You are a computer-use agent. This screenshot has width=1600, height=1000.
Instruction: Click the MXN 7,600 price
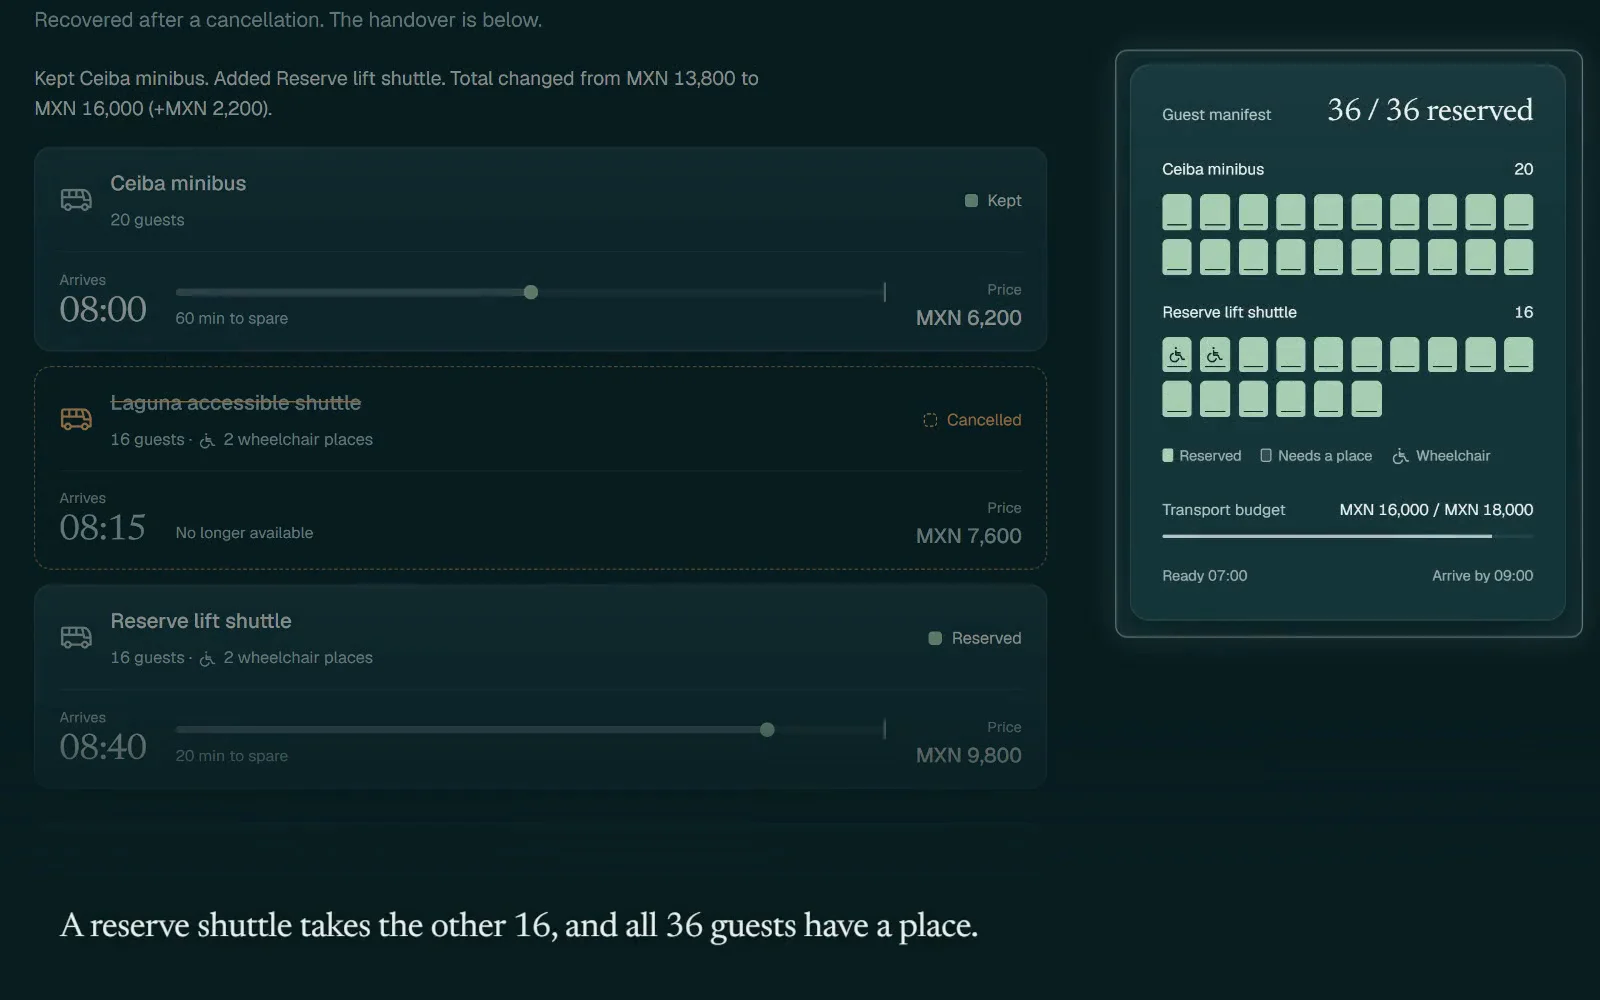pos(968,536)
